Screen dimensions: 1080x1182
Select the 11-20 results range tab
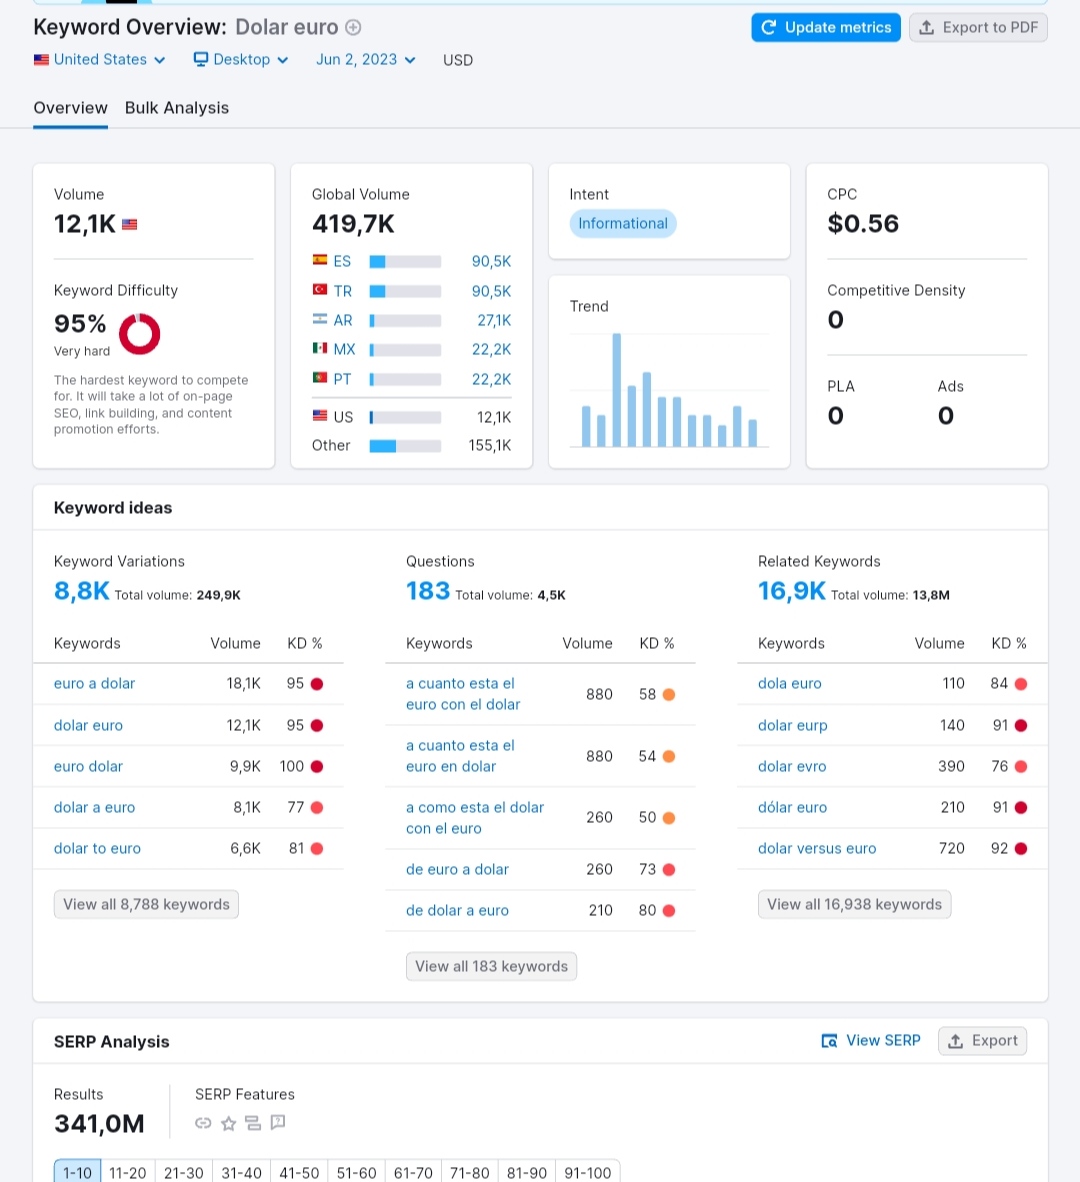(x=127, y=1172)
